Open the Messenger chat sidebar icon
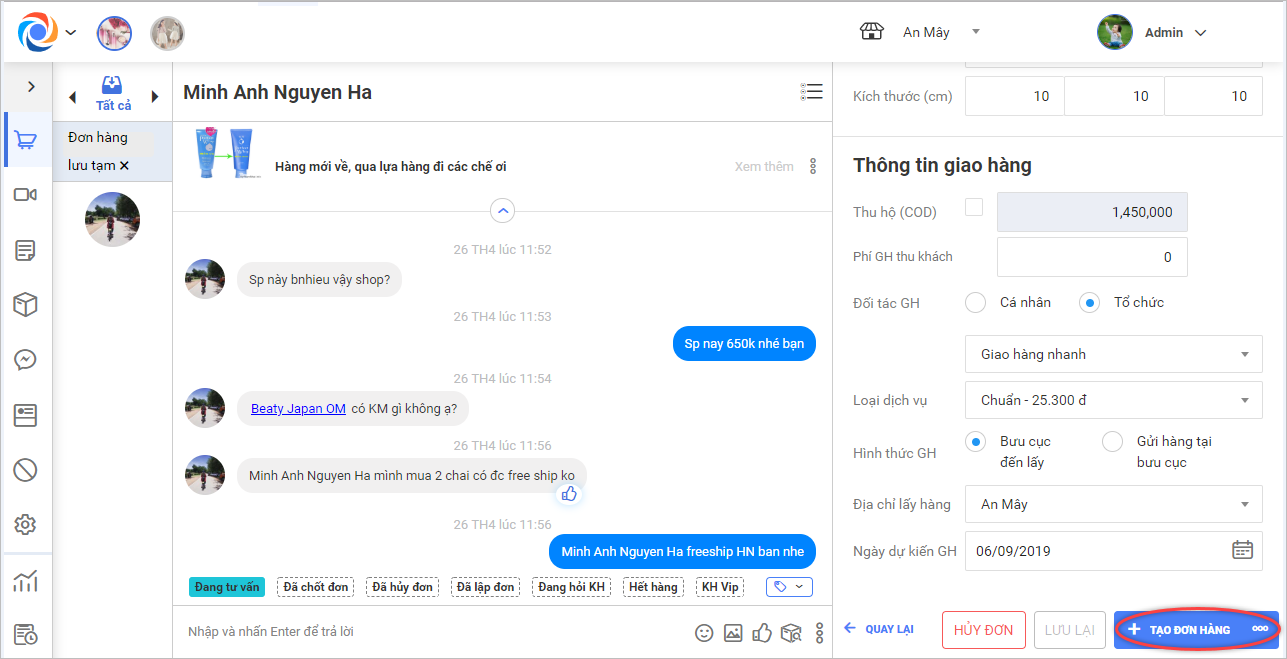The height and width of the screenshot is (659, 1287). (26, 360)
